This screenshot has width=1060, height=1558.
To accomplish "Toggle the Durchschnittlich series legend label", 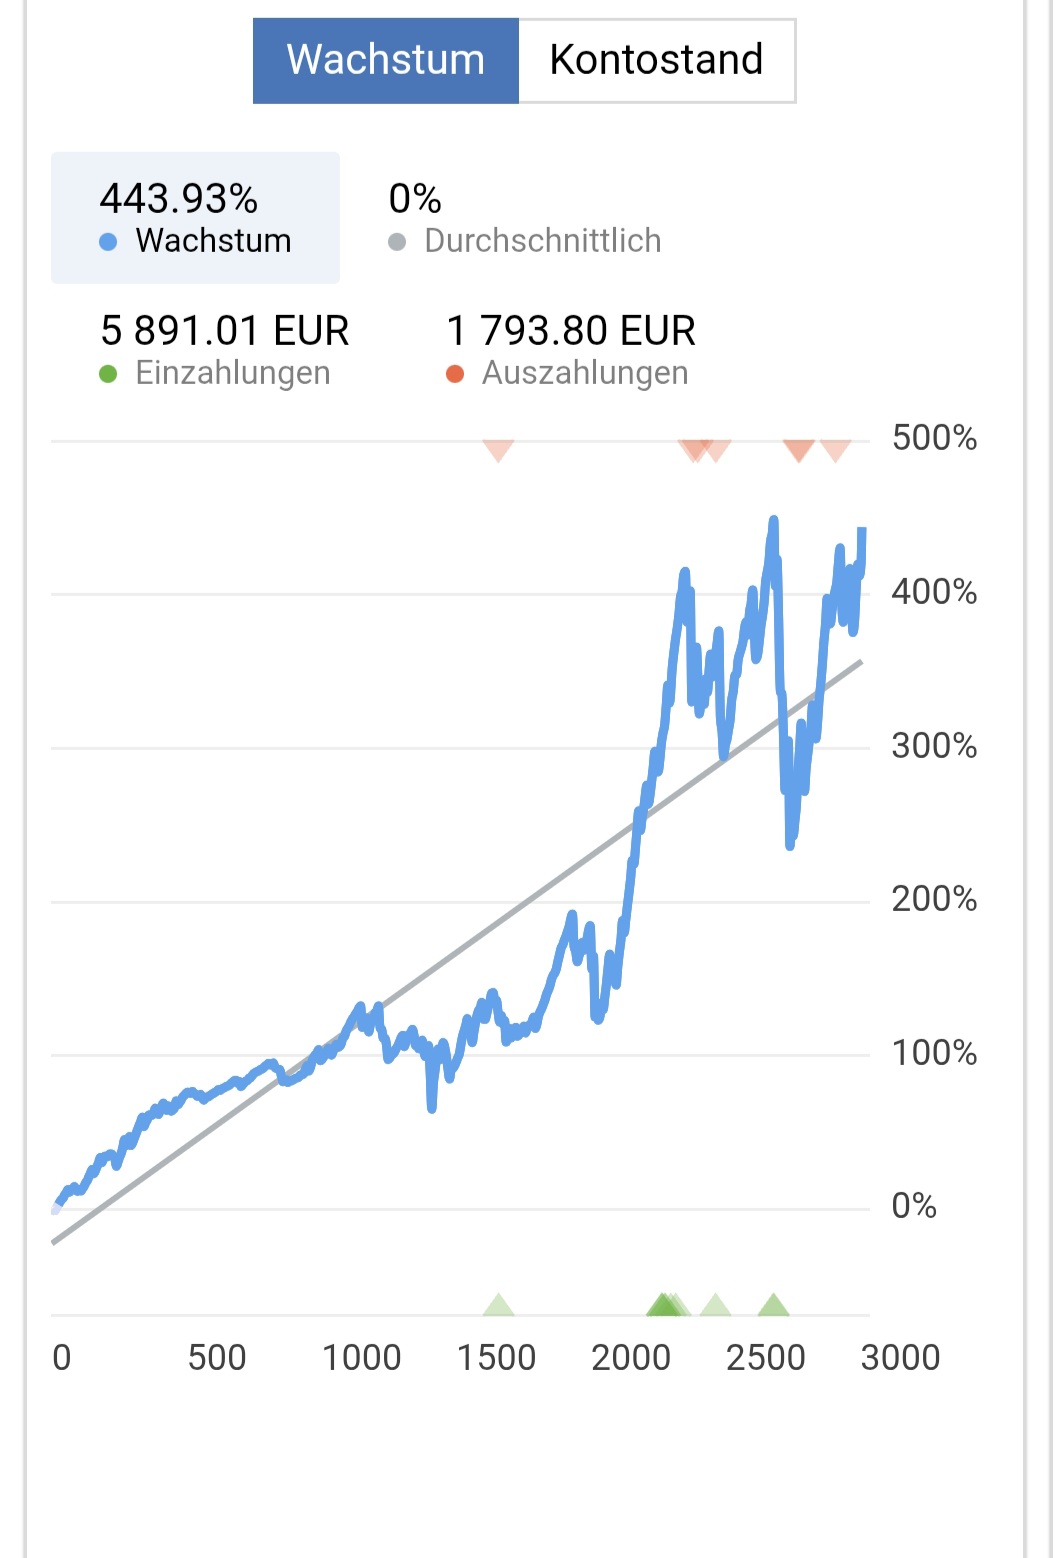I will (x=542, y=241).
